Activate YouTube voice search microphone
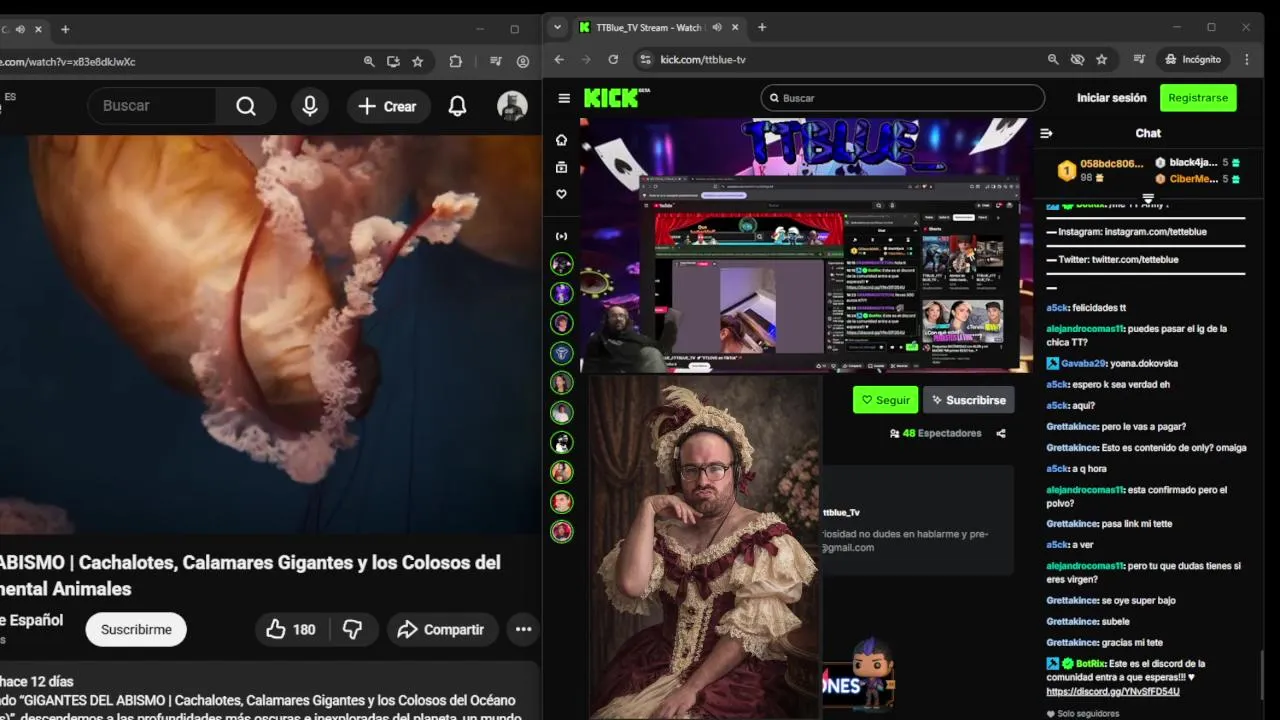 (310, 106)
